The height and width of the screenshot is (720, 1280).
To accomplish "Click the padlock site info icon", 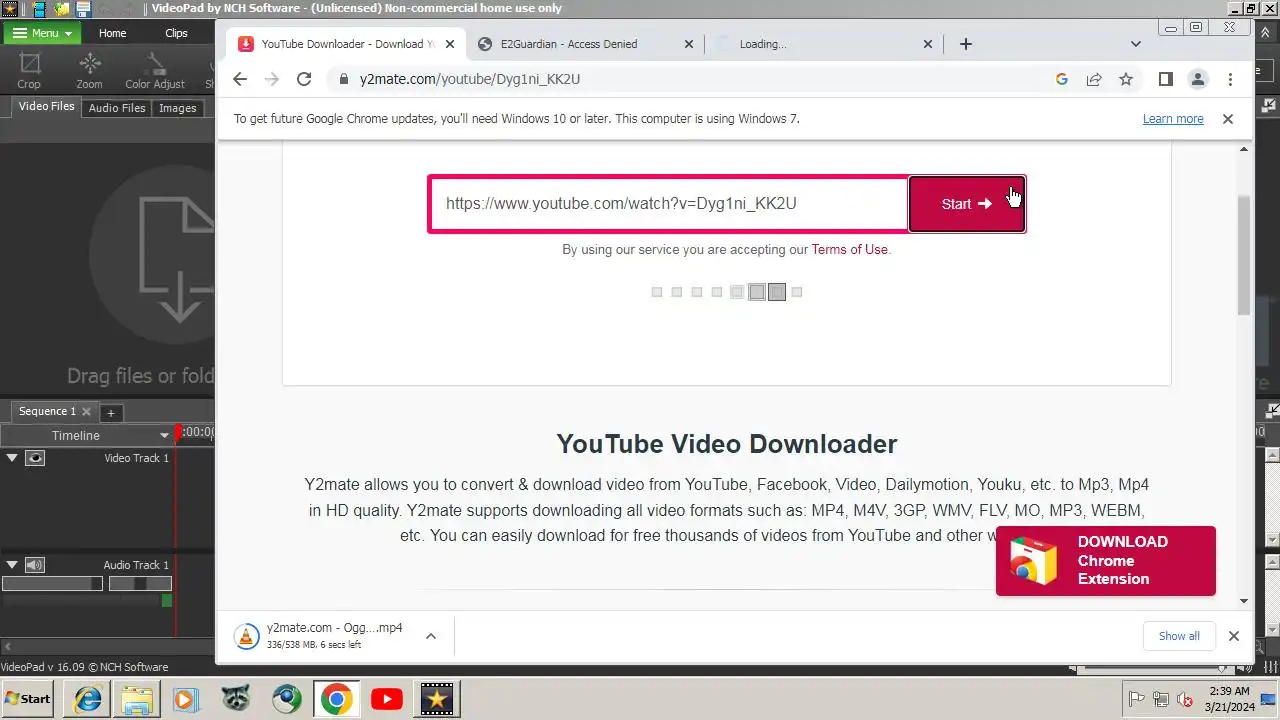I will point(343,79).
